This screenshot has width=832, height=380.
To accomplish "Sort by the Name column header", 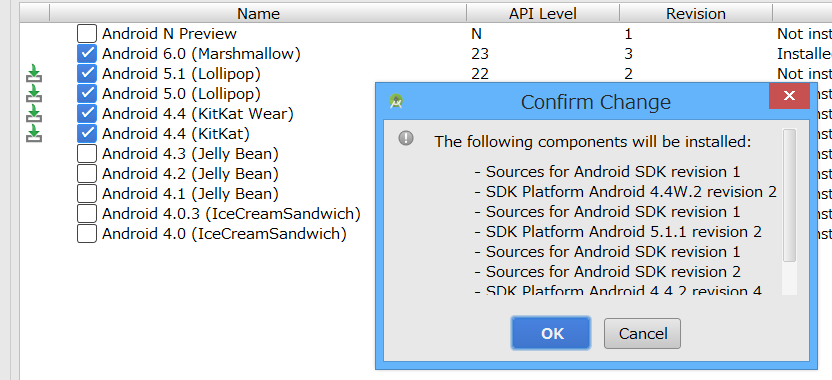I will click(x=258, y=13).
